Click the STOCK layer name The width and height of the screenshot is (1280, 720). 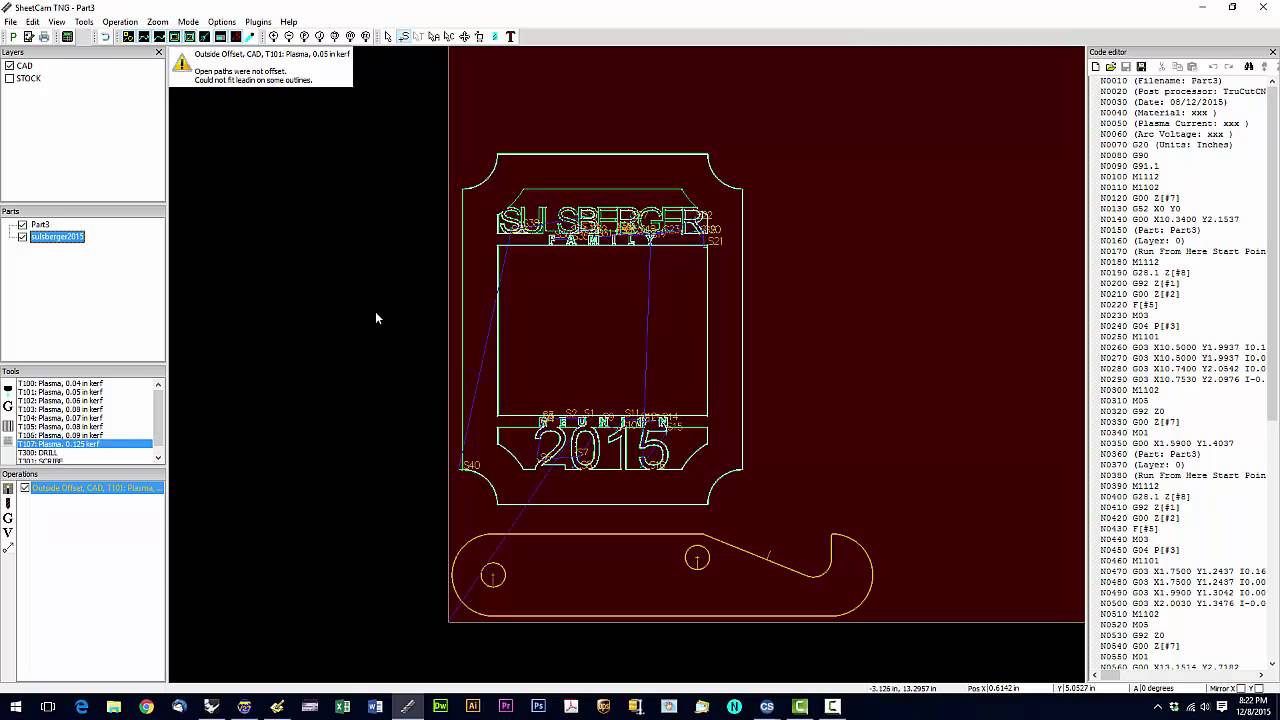point(29,78)
